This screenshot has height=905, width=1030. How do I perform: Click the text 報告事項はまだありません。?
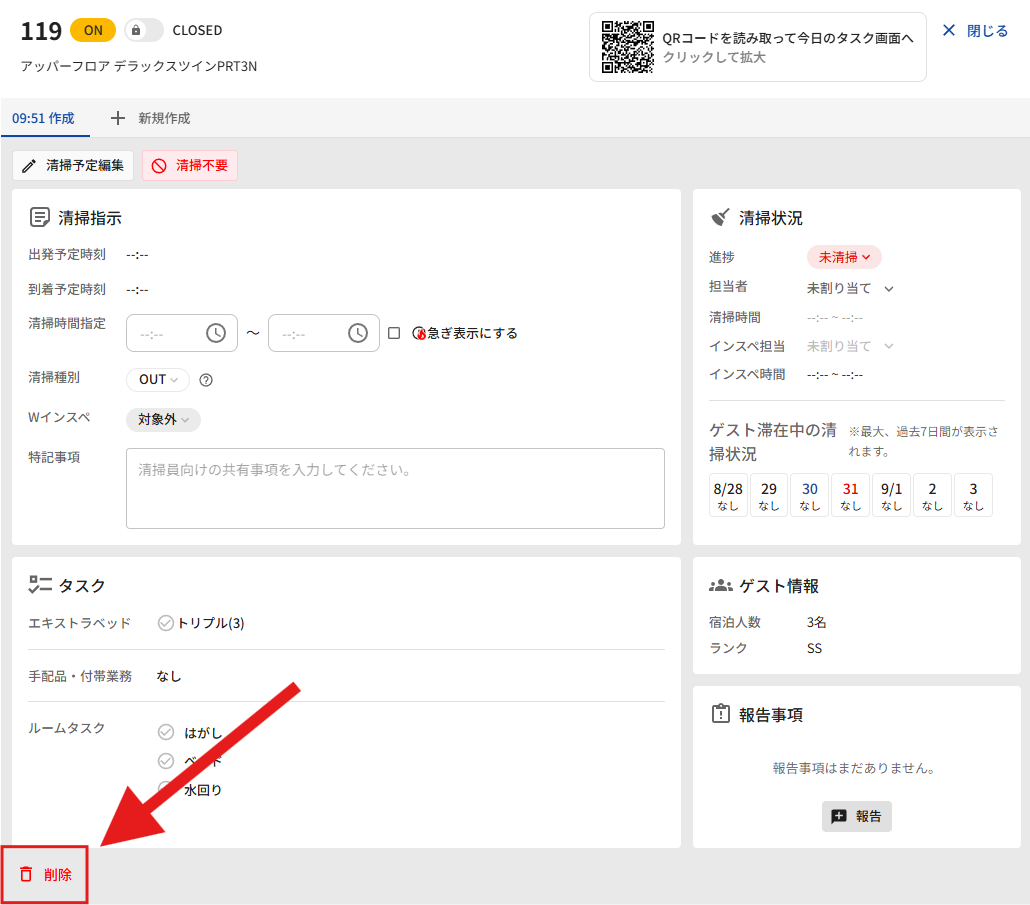(855, 768)
